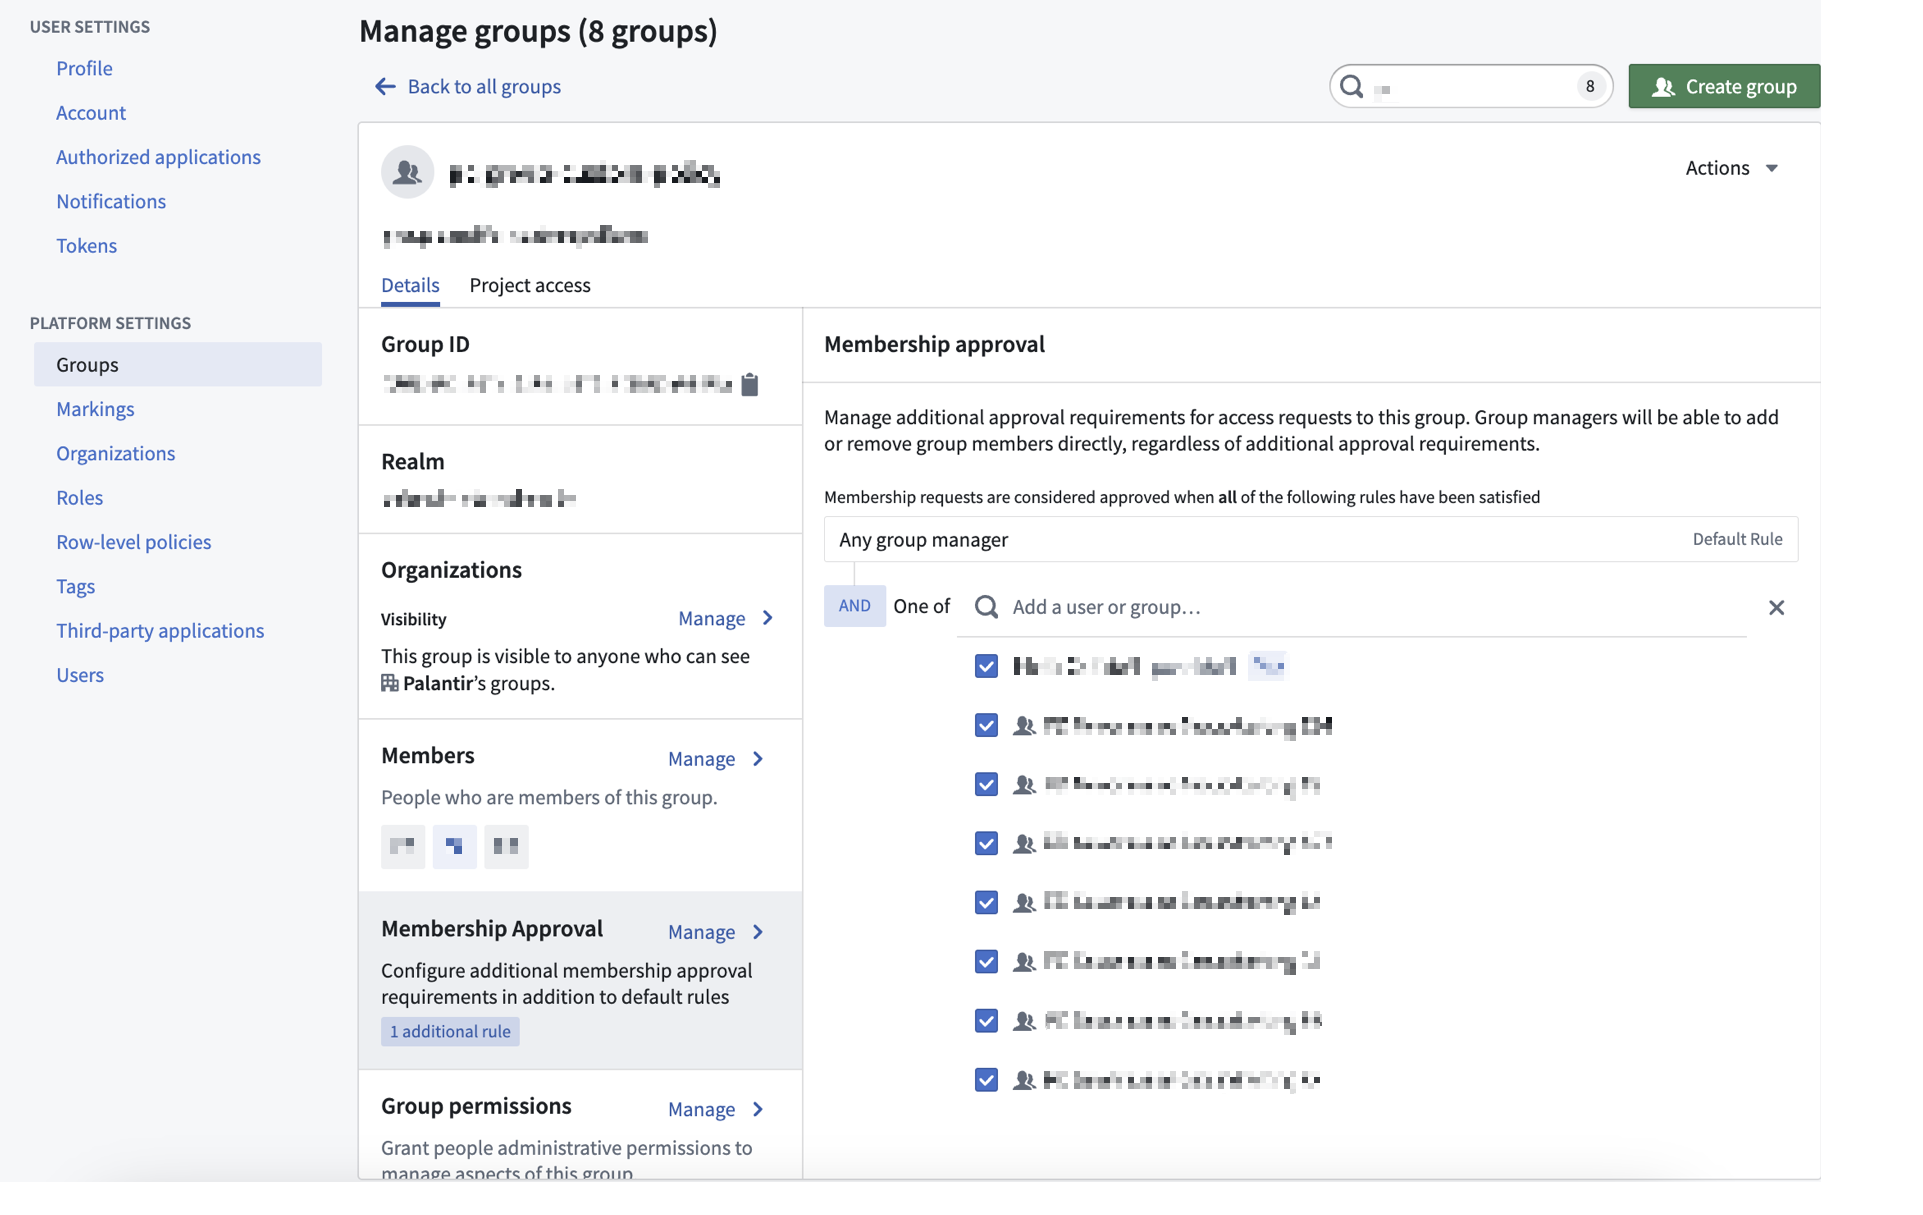Uncheck the second approver group checkbox
The width and height of the screenshot is (1923, 1215).
click(x=986, y=726)
